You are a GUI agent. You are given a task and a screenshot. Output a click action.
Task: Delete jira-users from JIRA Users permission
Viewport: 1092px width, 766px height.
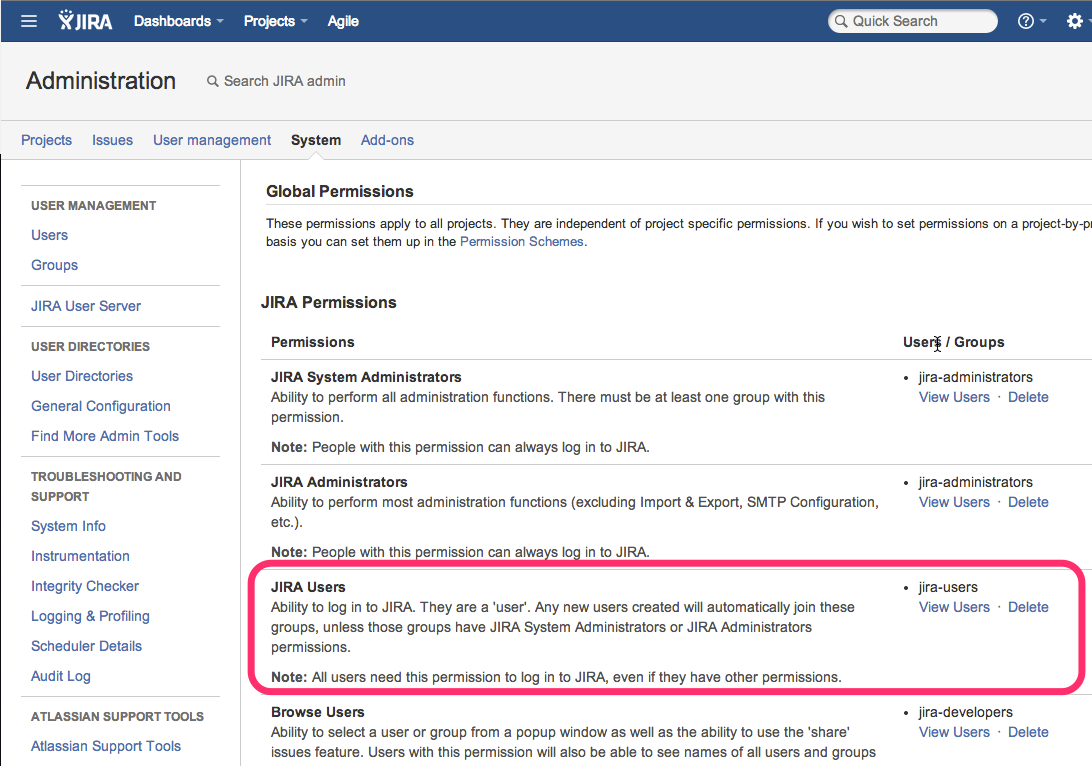[x=1028, y=607]
